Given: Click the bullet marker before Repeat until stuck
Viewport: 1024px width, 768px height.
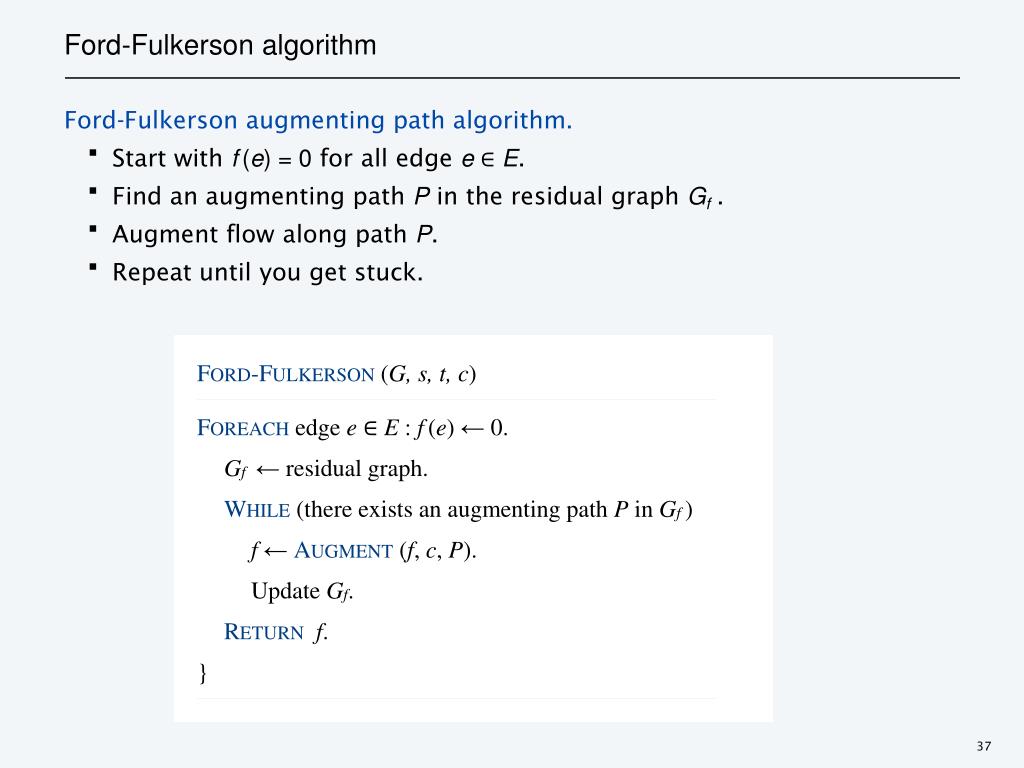Looking at the screenshot, I should click(x=93, y=267).
